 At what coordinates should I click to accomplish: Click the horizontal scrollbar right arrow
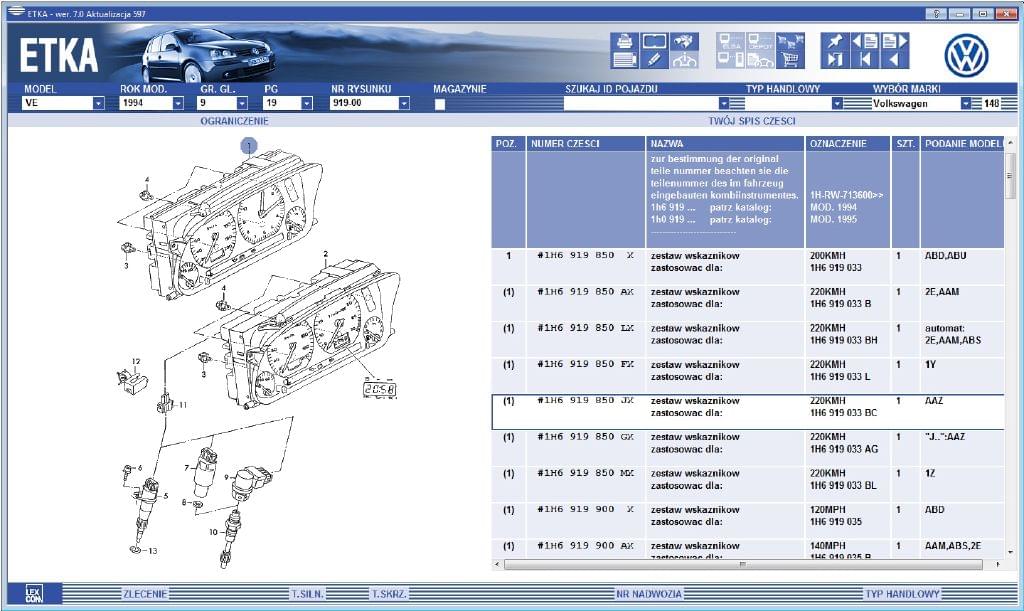point(997,563)
